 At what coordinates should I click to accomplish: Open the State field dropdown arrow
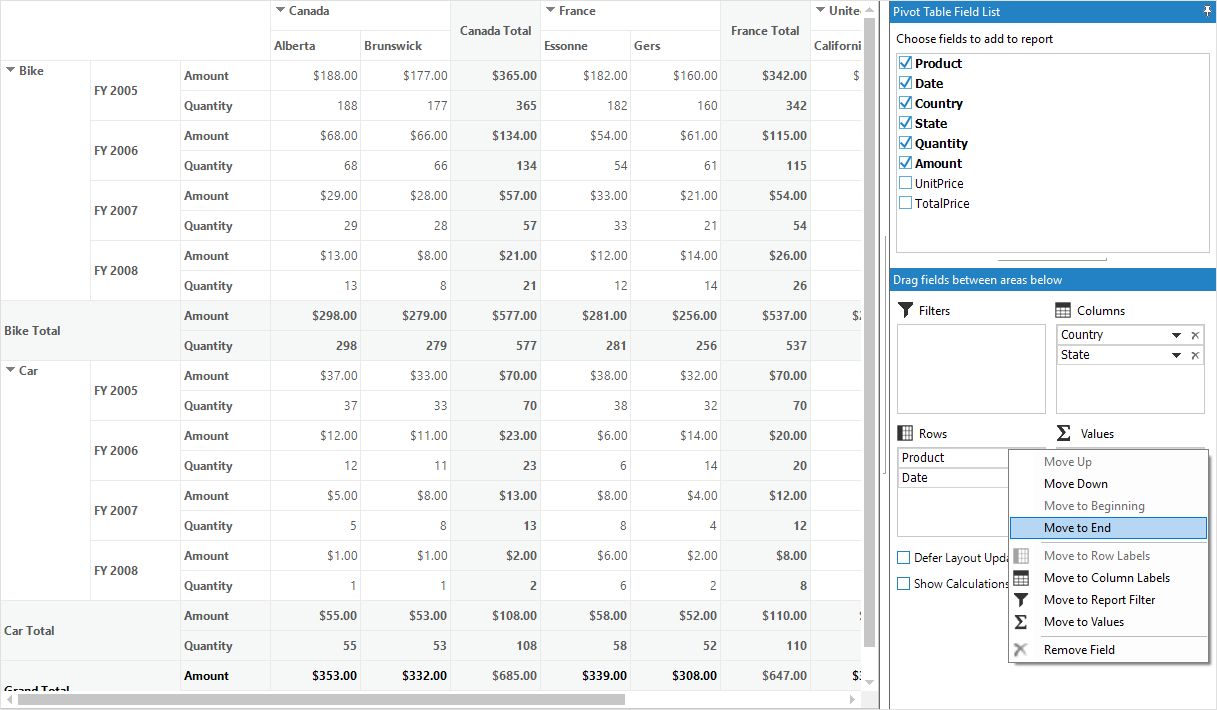(x=1177, y=355)
